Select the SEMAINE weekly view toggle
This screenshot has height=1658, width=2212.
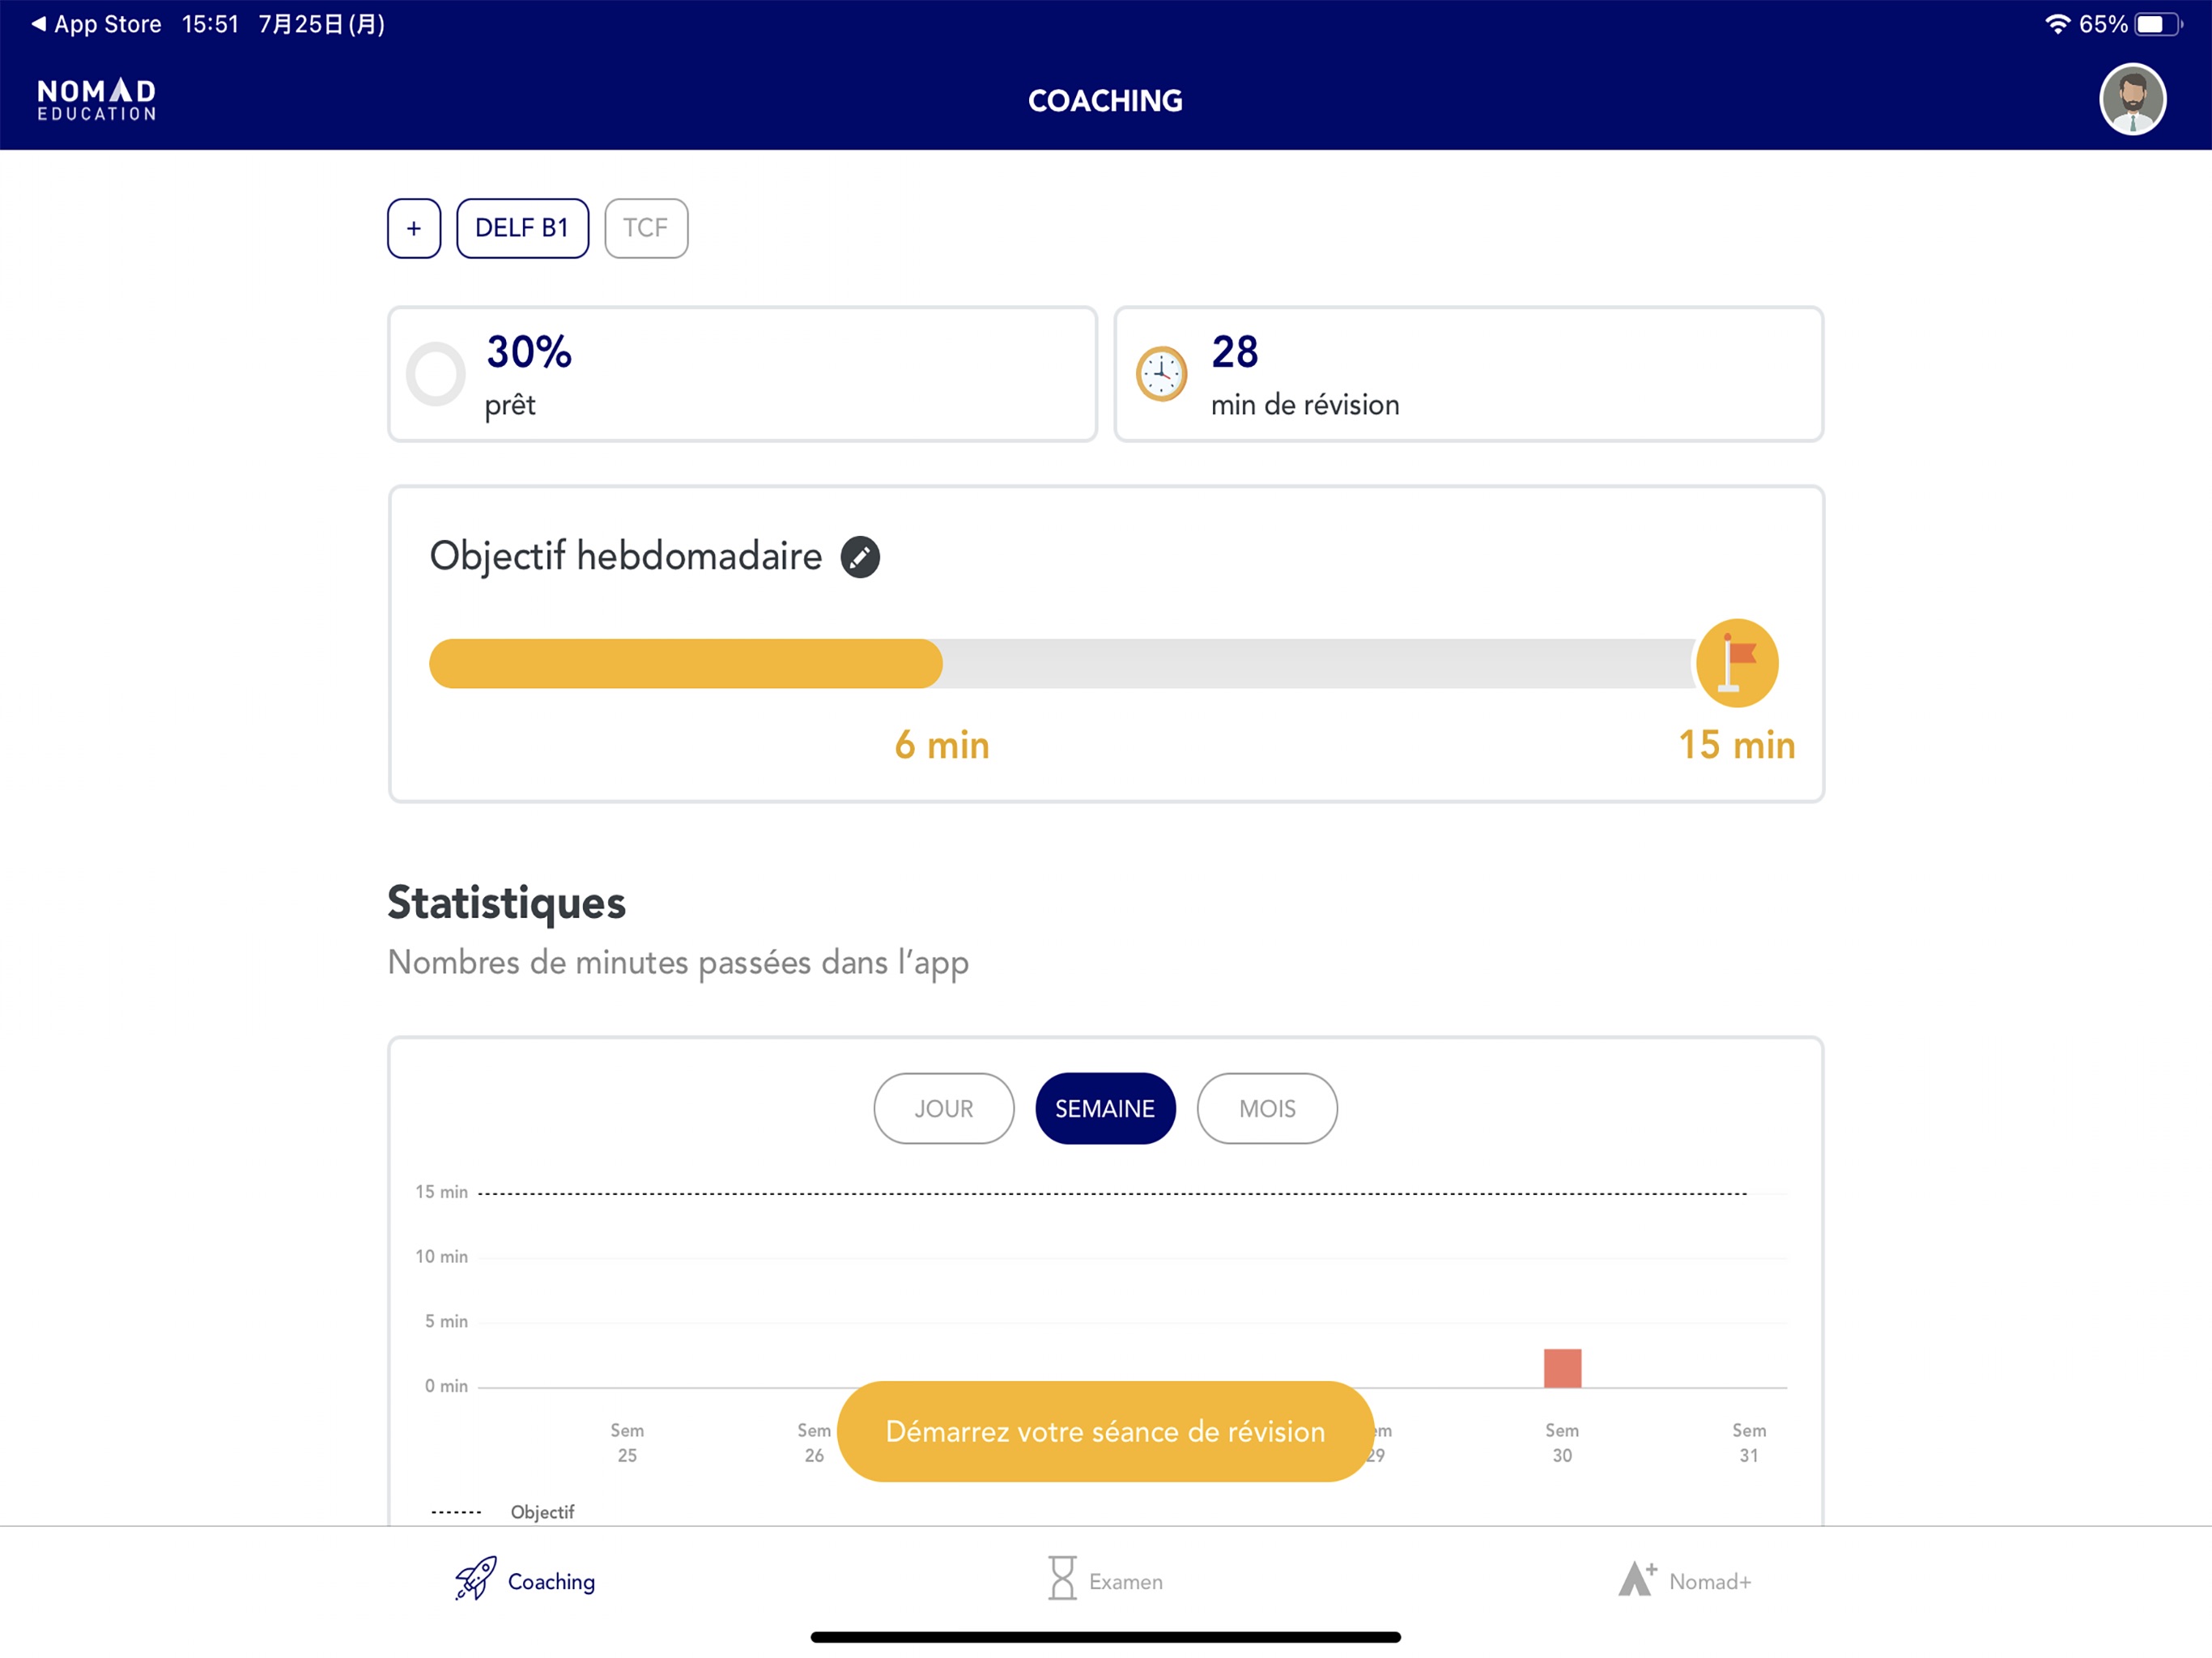pos(1104,1107)
